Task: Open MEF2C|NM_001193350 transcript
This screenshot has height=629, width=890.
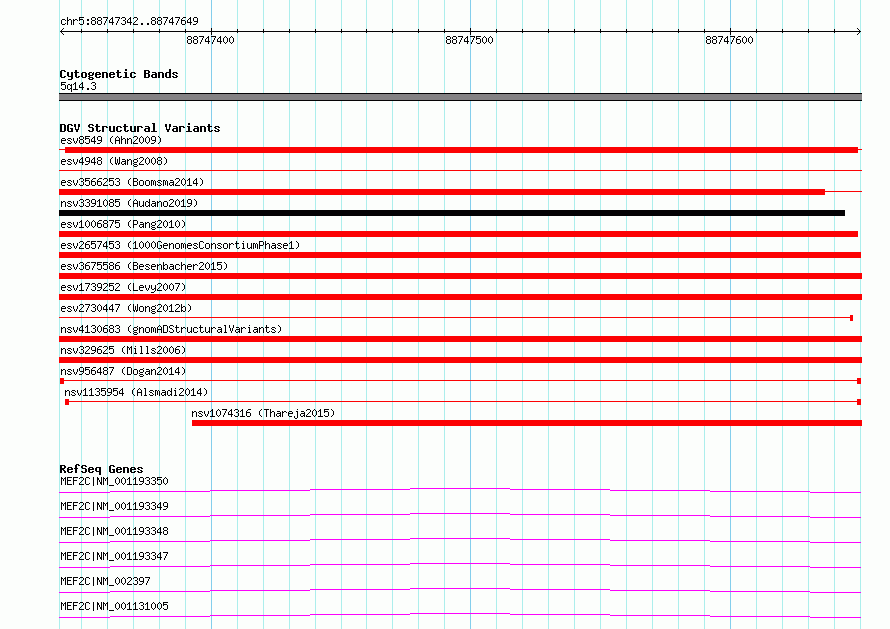Action: tap(114, 481)
